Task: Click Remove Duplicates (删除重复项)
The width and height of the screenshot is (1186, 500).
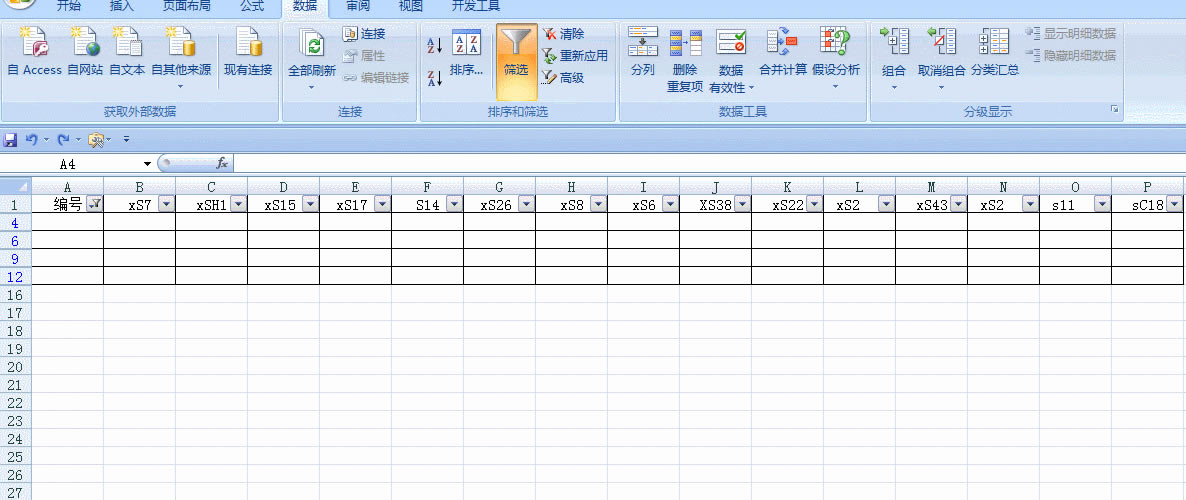Action: 685,61
